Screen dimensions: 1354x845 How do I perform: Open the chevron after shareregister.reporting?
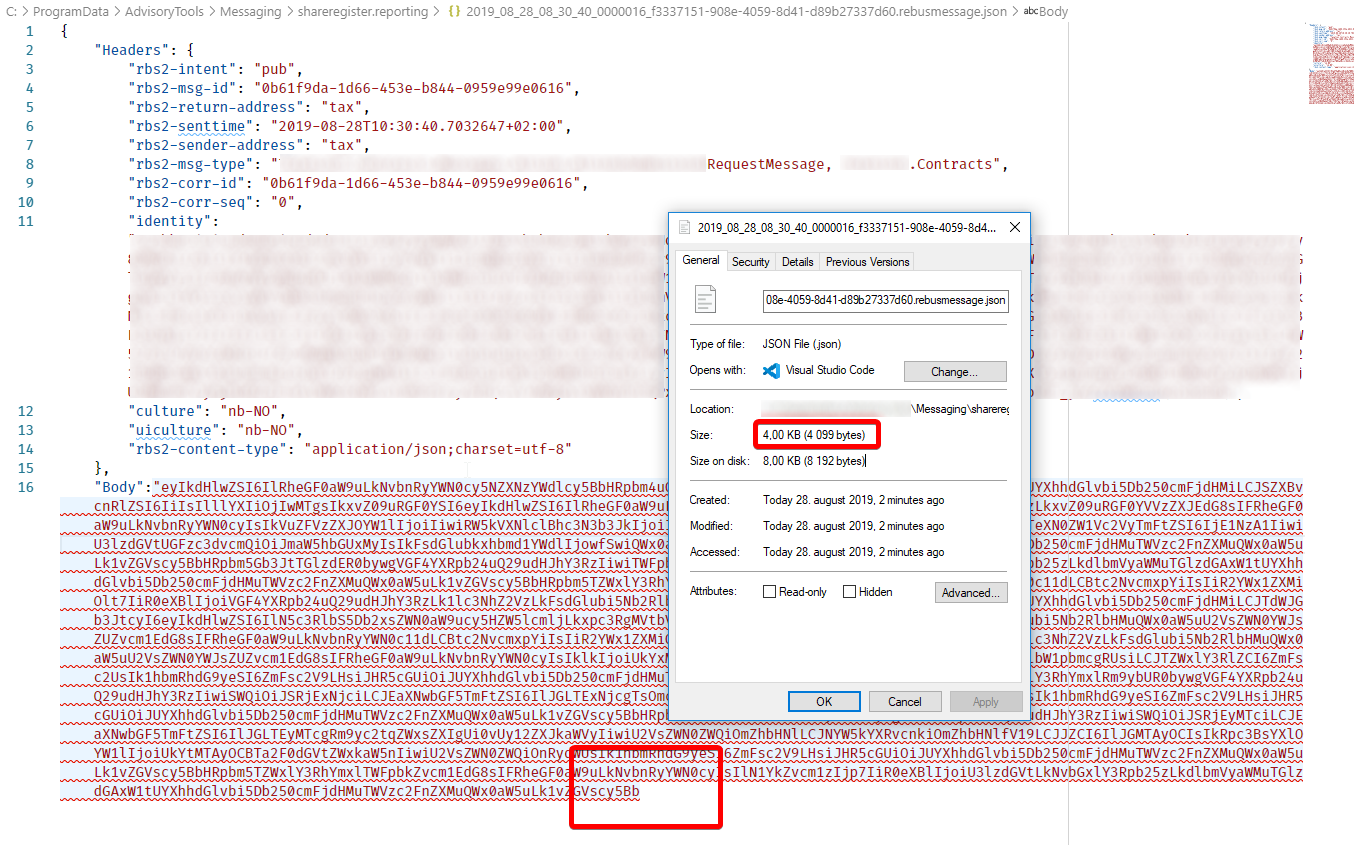tap(436, 12)
